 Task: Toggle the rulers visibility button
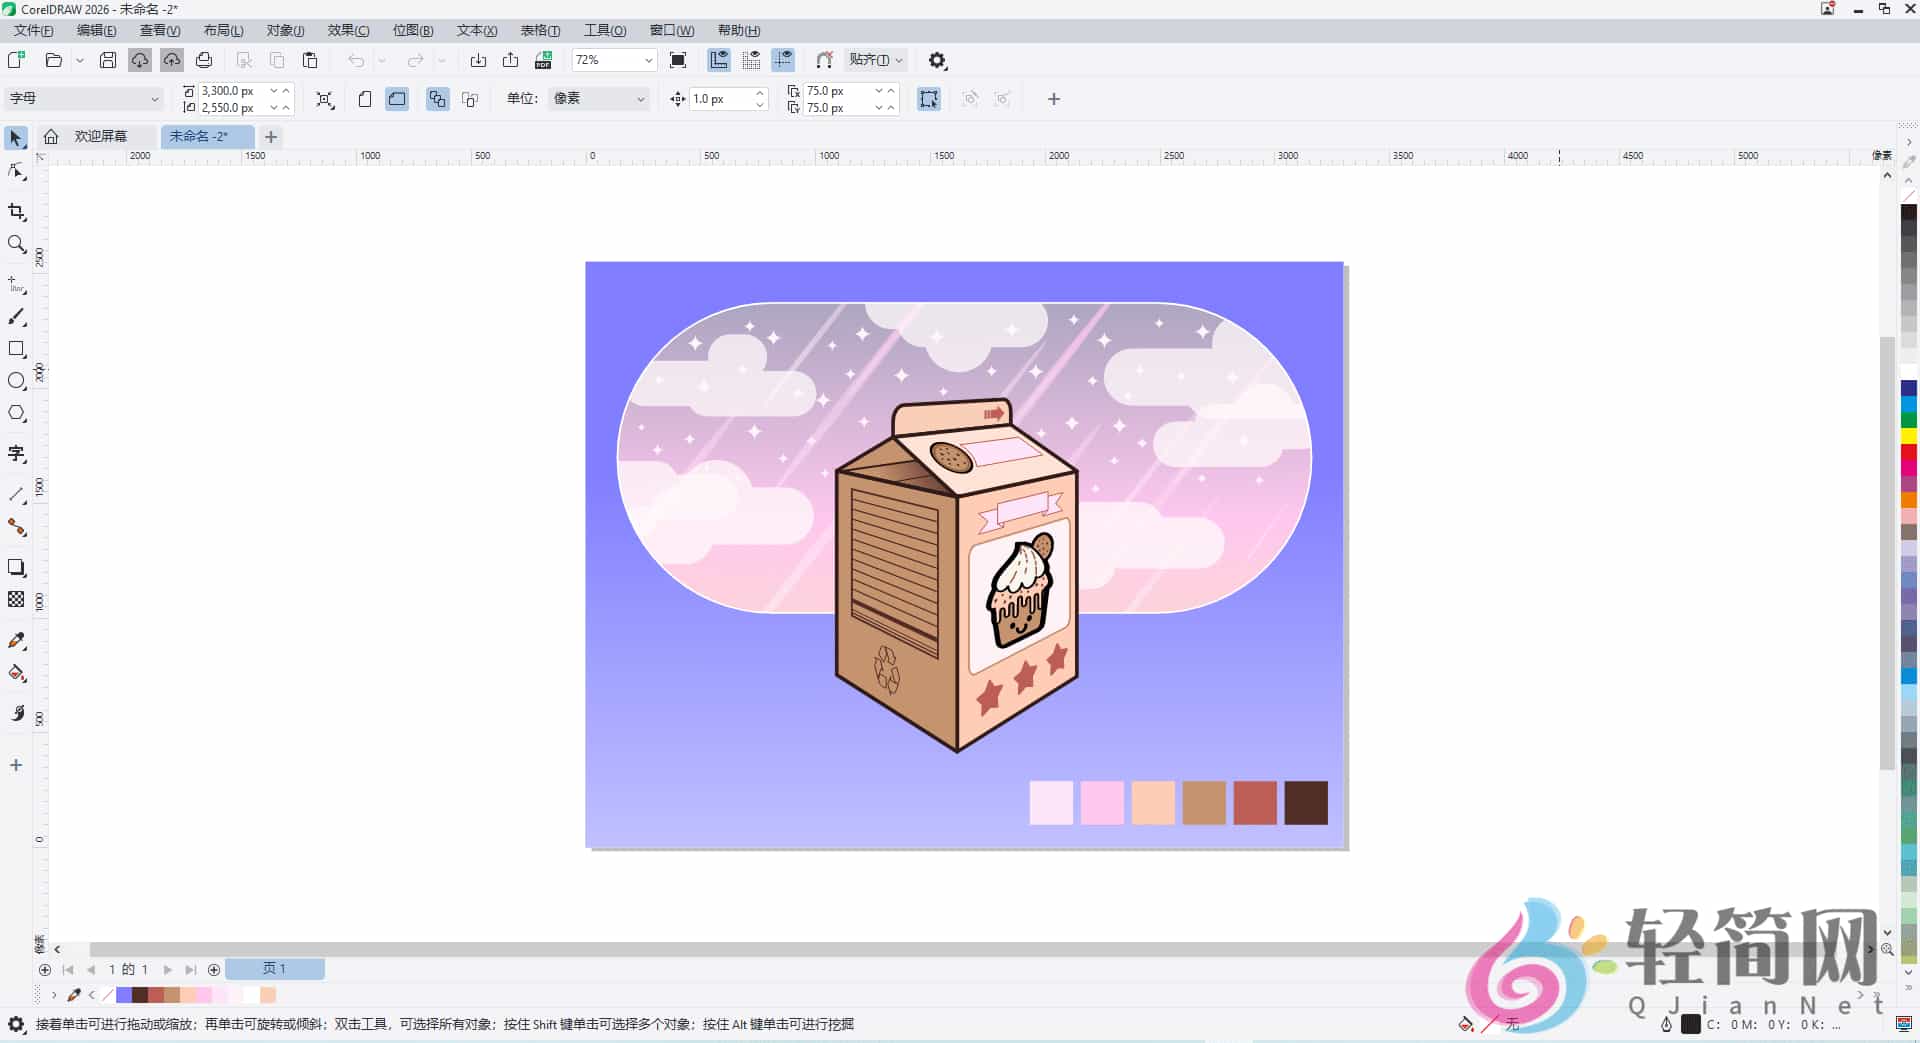coord(719,60)
